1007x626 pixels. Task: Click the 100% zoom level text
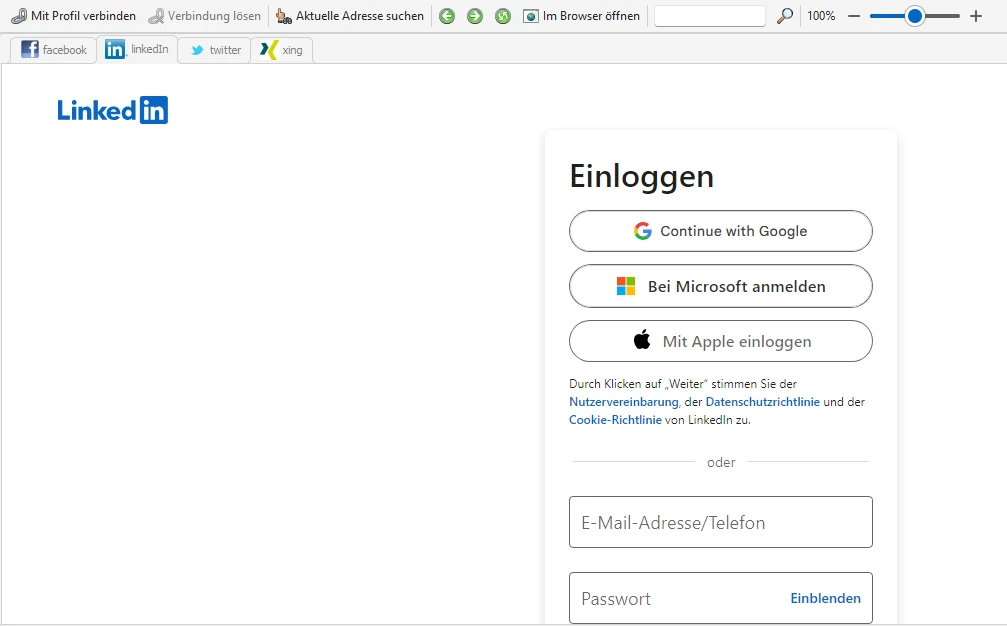point(821,15)
